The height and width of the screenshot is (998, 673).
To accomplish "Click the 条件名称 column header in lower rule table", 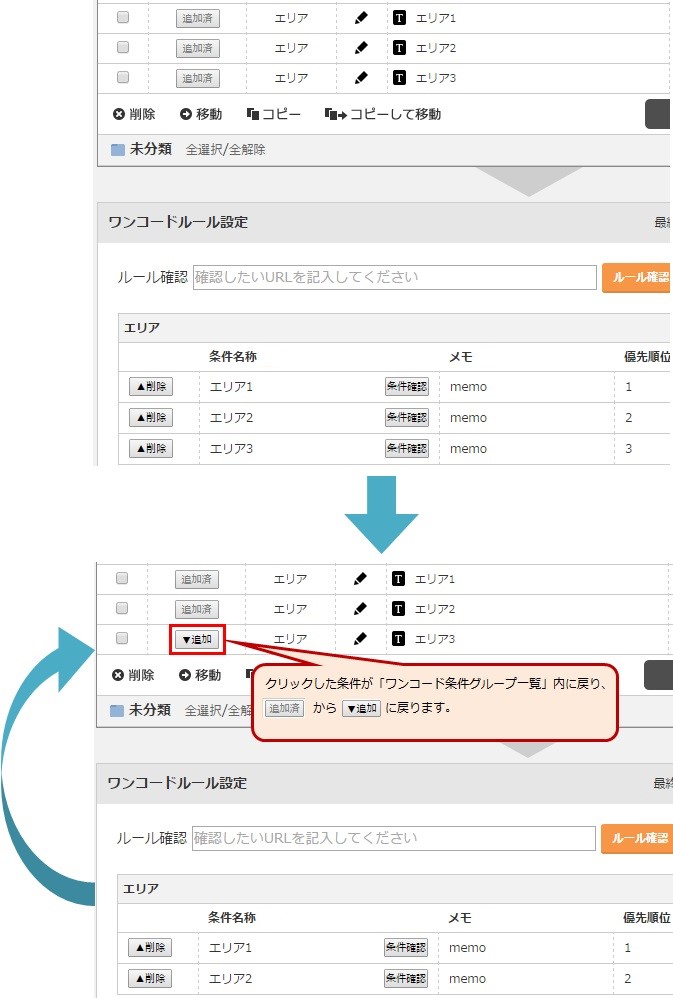I will (232, 918).
